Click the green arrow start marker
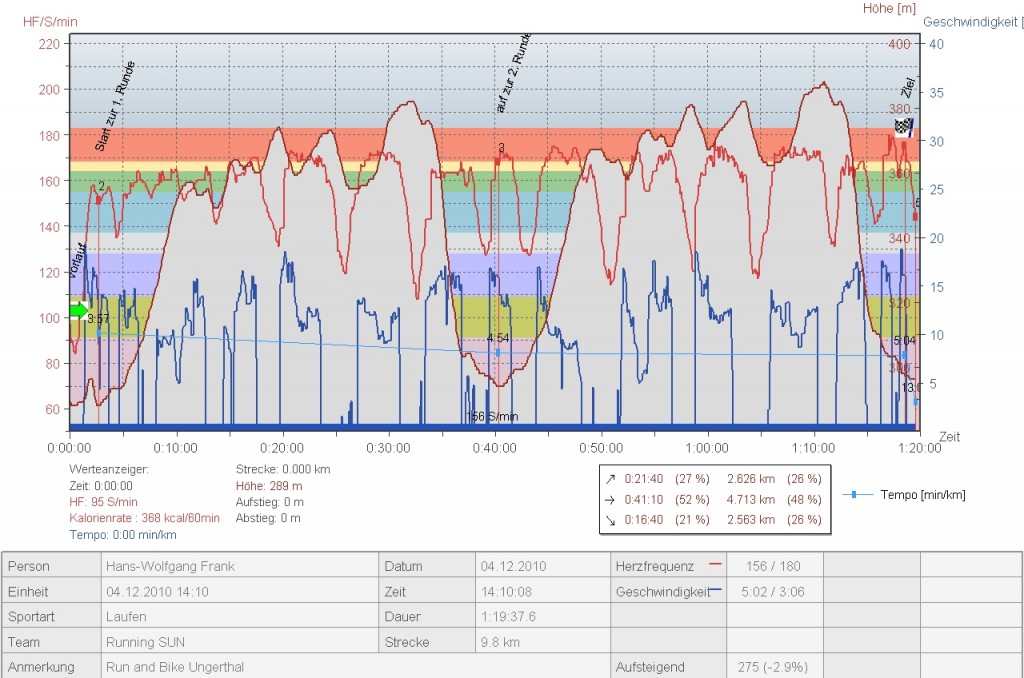The image size is (1024, 678). pyautogui.click(x=79, y=310)
